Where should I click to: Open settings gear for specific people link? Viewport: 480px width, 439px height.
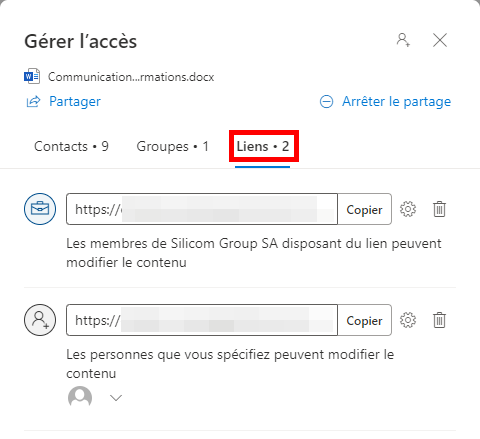408,320
